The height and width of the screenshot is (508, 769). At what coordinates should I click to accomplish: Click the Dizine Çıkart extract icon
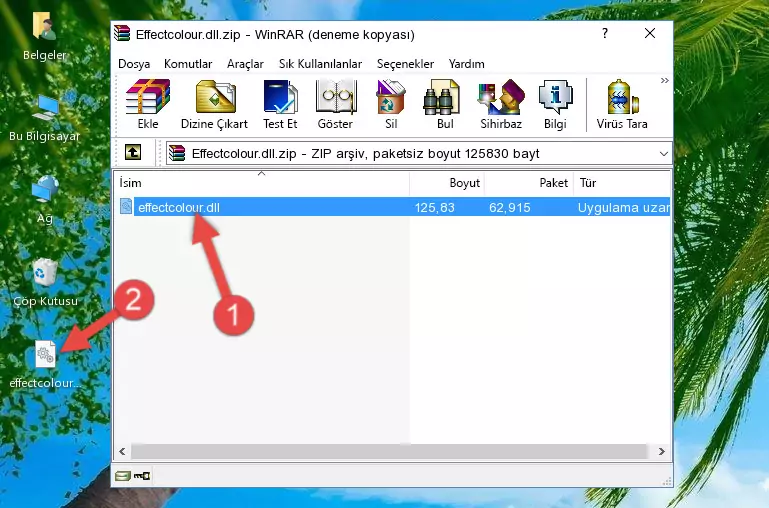(x=214, y=104)
